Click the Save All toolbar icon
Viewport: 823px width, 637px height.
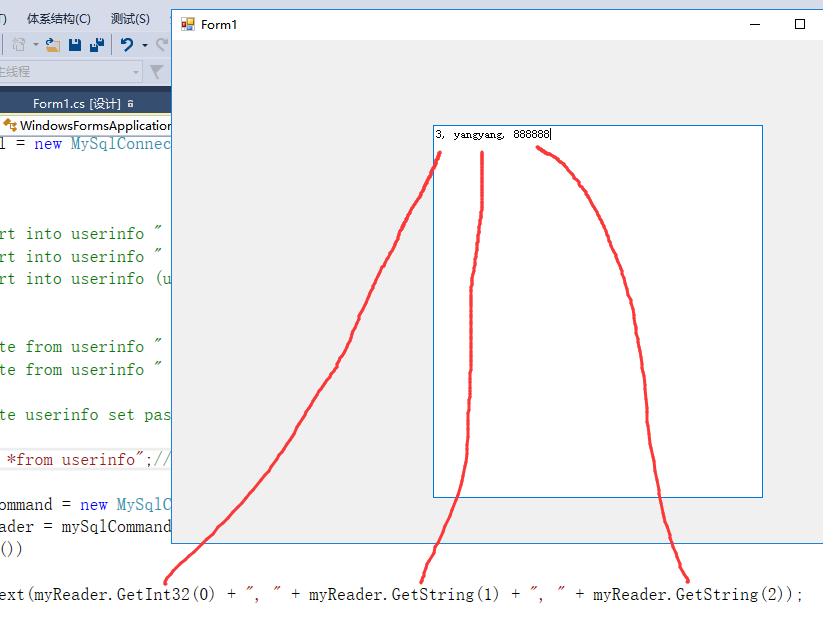coord(97,44)
